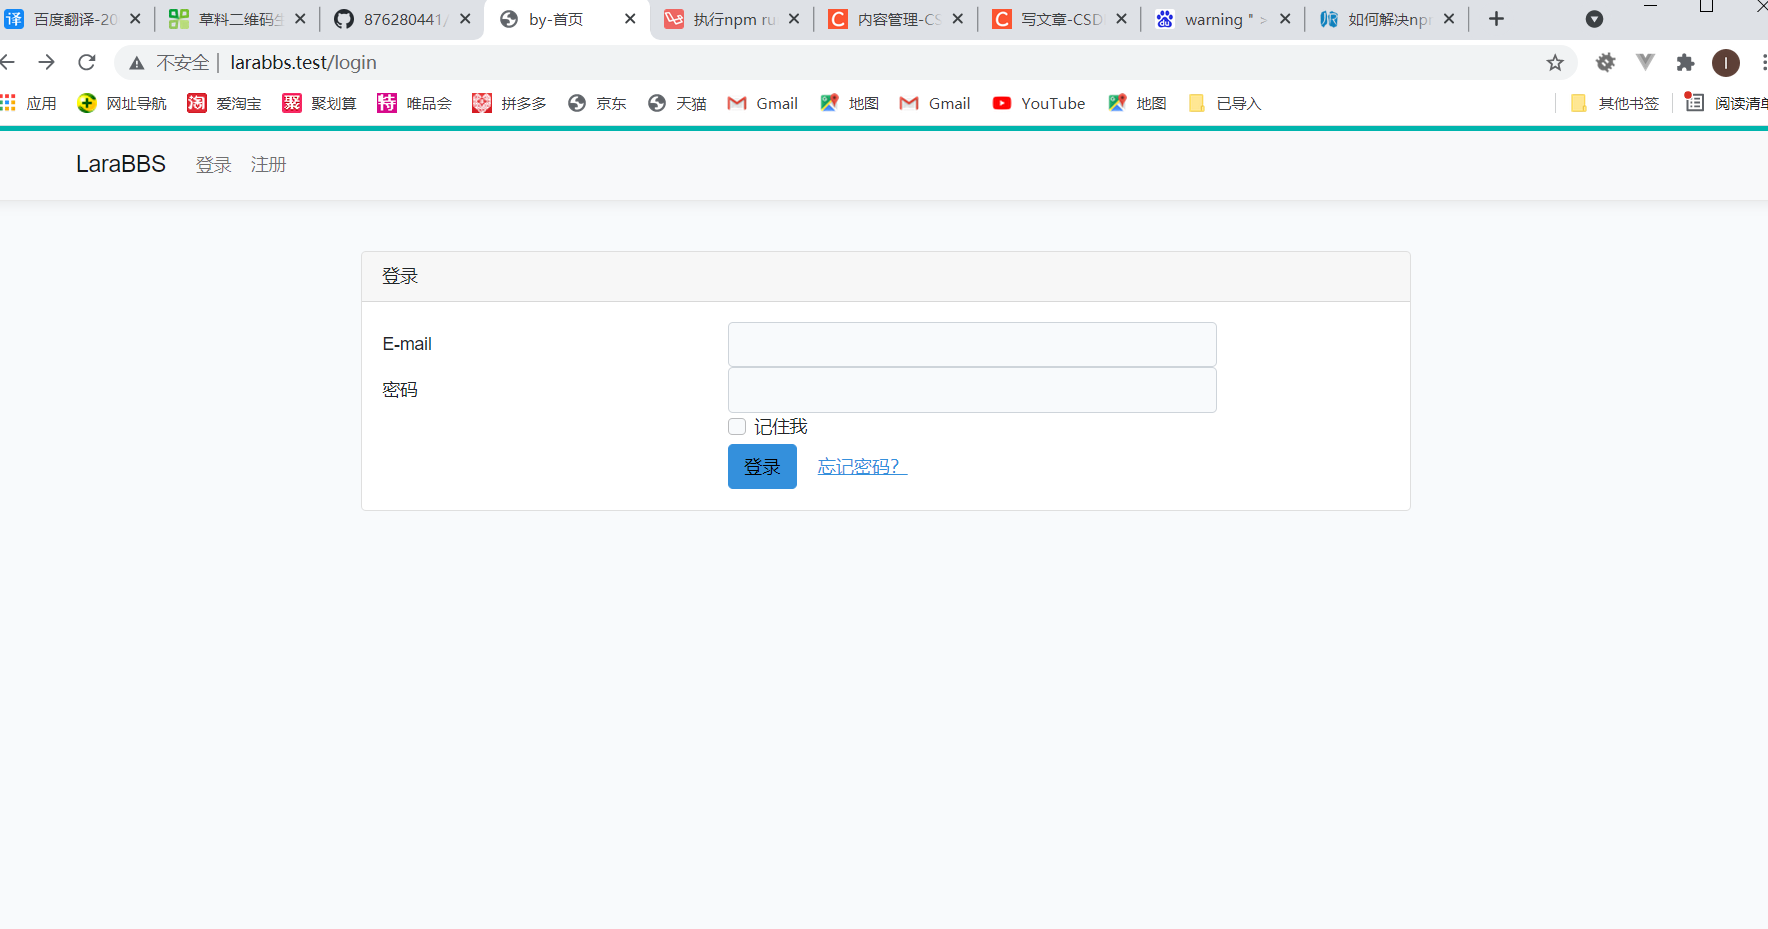This screenshot has height=929, width=1768.
Task: Open the 应用 apps grid shortcut
Action: coord(29,103)
